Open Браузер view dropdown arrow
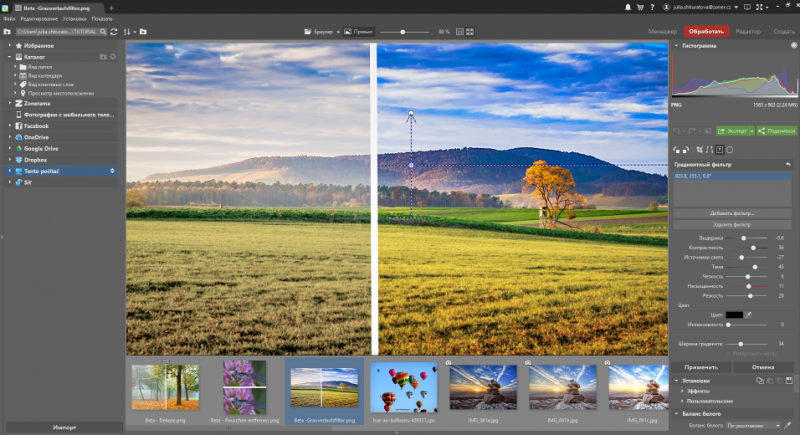This screenshot has height=435, width=800. tap(338, 32)
